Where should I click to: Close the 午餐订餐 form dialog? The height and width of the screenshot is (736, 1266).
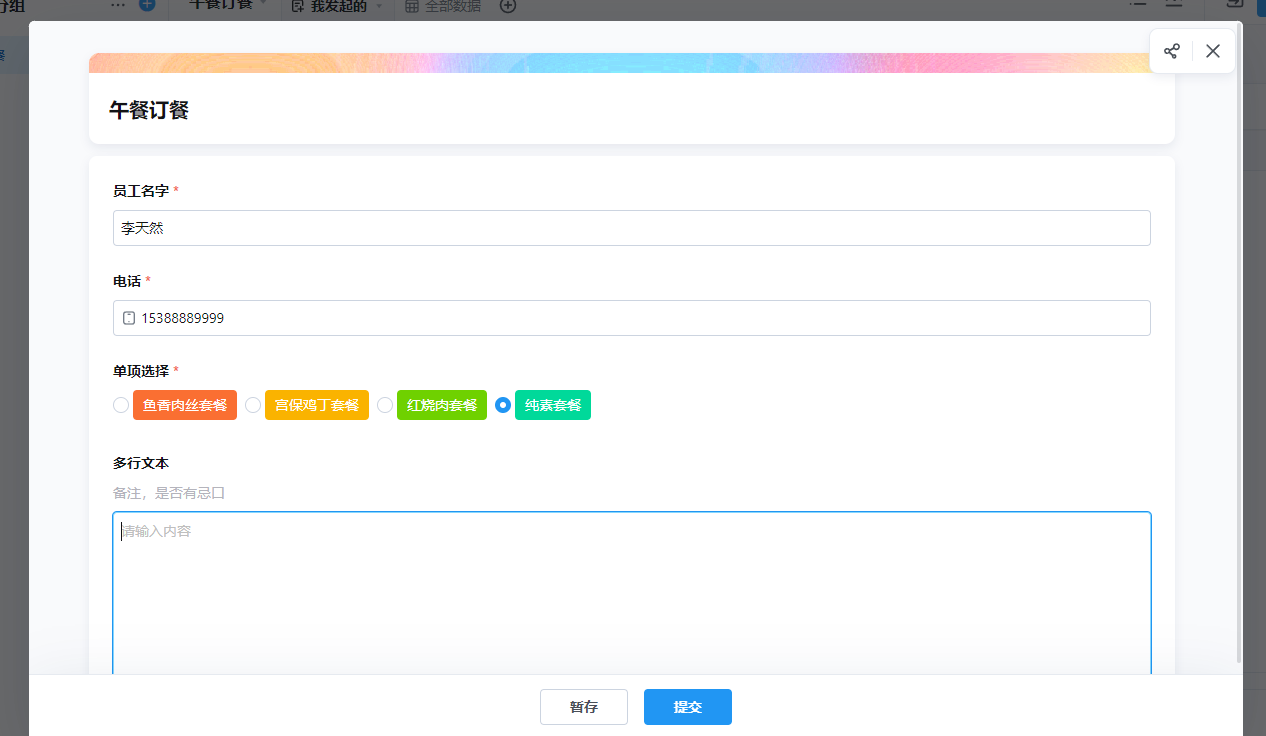(1213, 51)
